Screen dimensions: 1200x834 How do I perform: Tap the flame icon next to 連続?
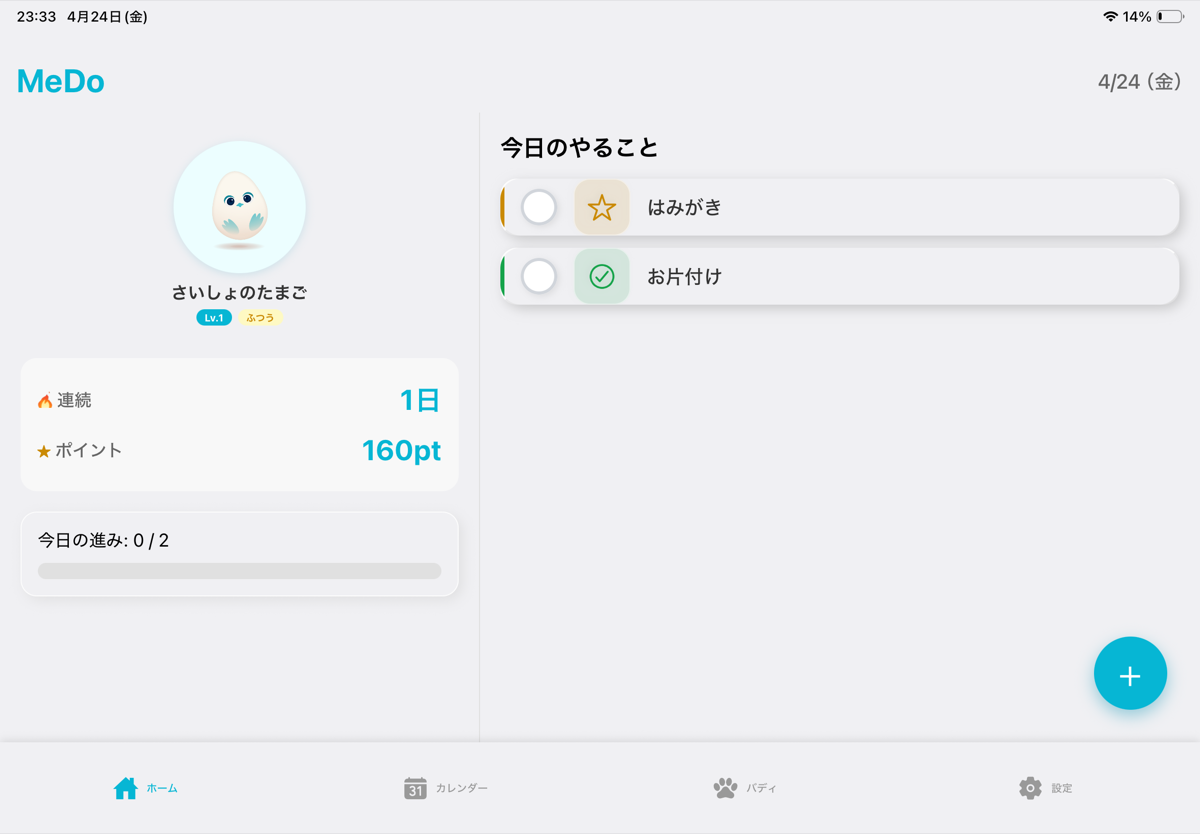click(x=45, y=400)
